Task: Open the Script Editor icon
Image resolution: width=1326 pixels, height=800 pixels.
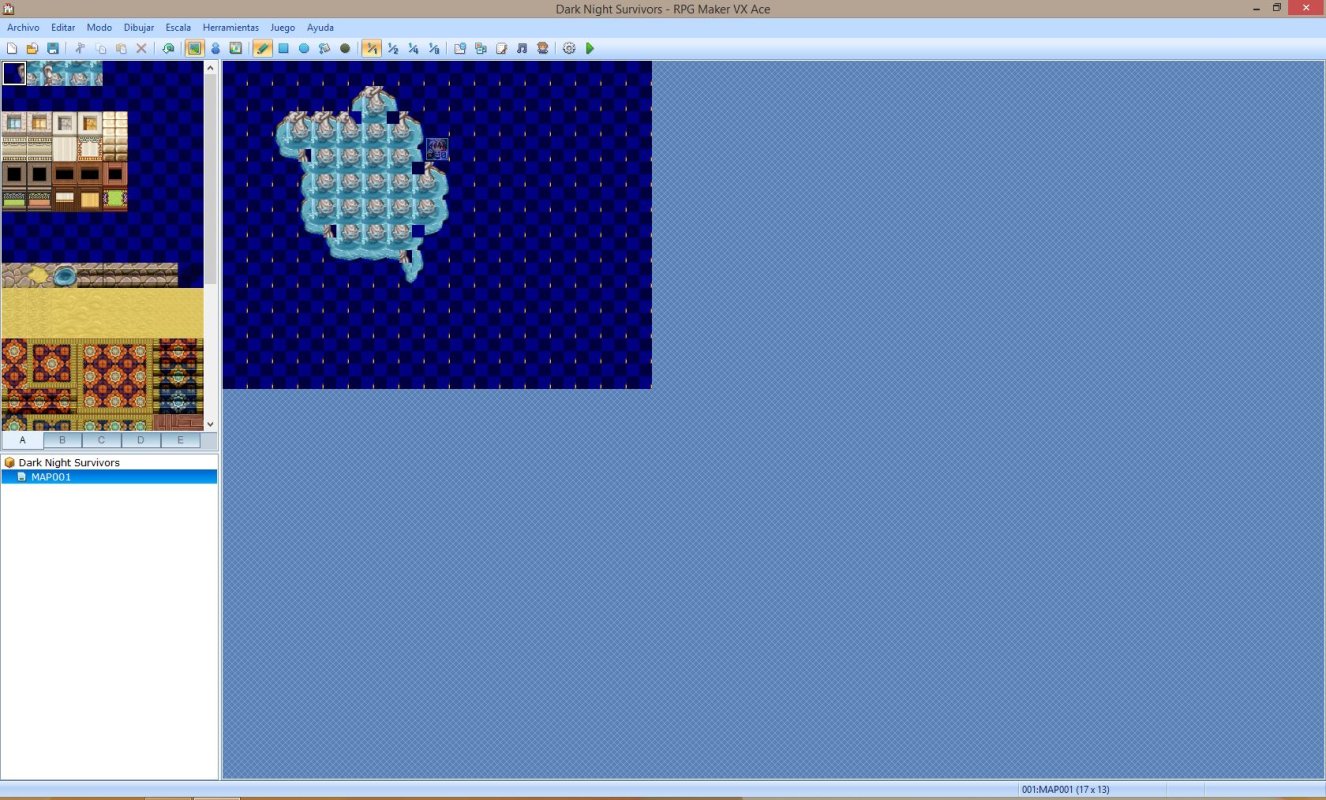Action: (x=501, y=48)
